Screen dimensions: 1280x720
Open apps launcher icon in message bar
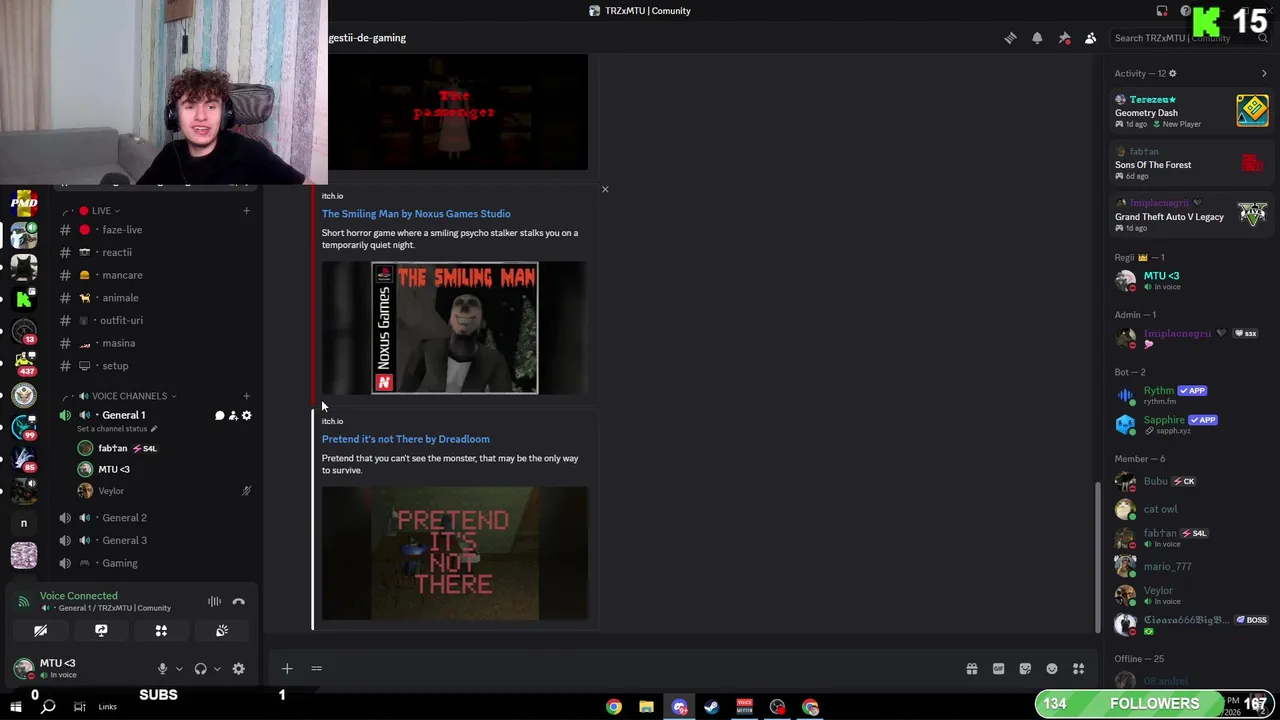[x=1078, y=669]
